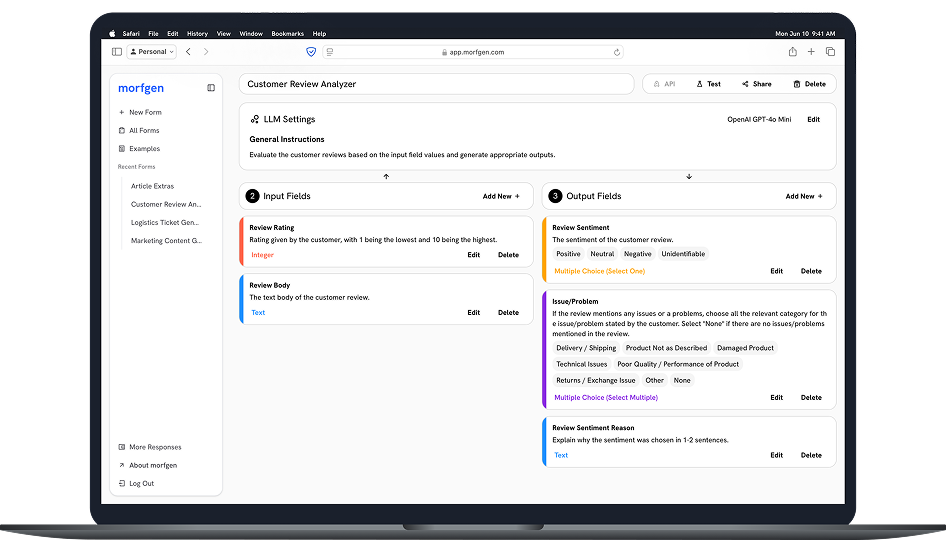Click the Neutral choice chip
The image size is (946, 540).
602,254
